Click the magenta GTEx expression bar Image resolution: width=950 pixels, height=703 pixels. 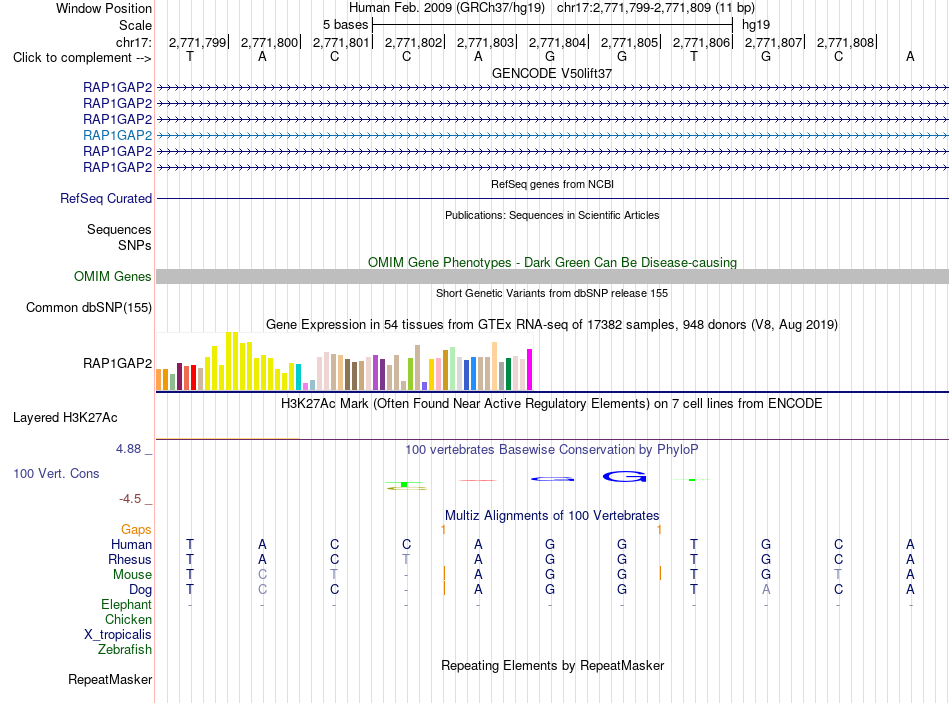(530, 369)
